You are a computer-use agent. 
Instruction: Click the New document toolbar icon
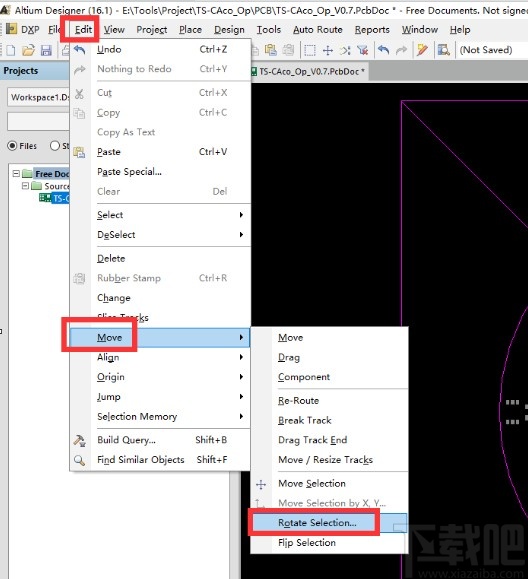(11, 50)
